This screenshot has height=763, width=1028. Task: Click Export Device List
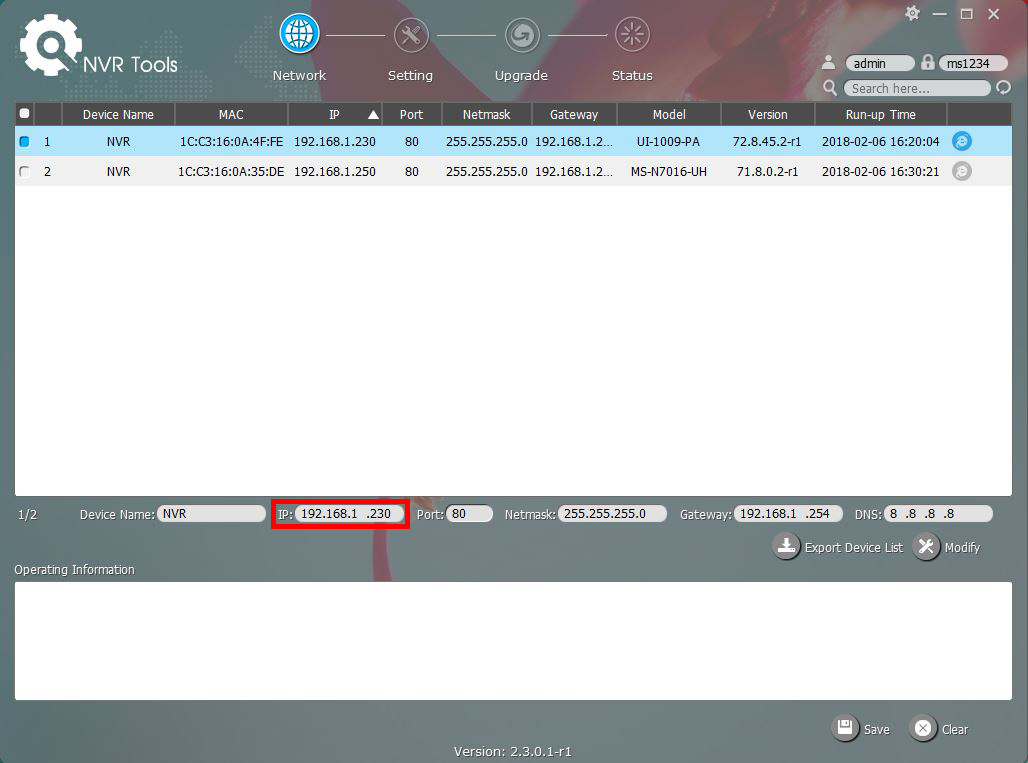click(838, 547)
